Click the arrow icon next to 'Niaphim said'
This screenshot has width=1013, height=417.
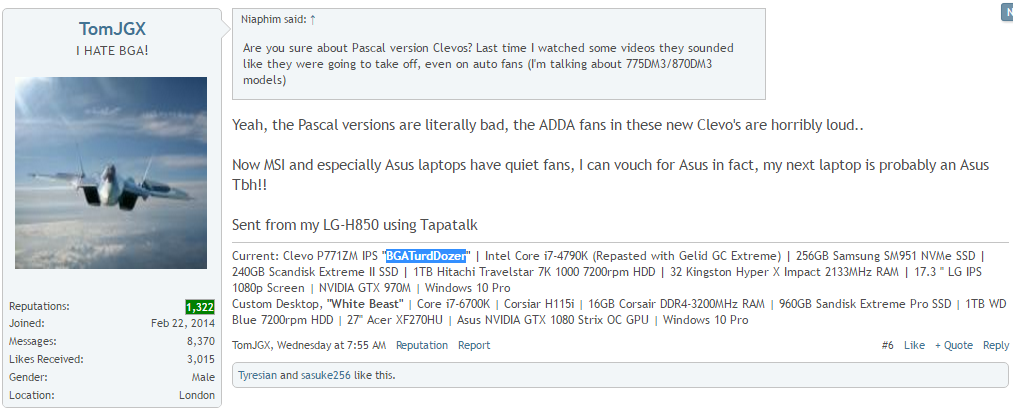(313, 19)
